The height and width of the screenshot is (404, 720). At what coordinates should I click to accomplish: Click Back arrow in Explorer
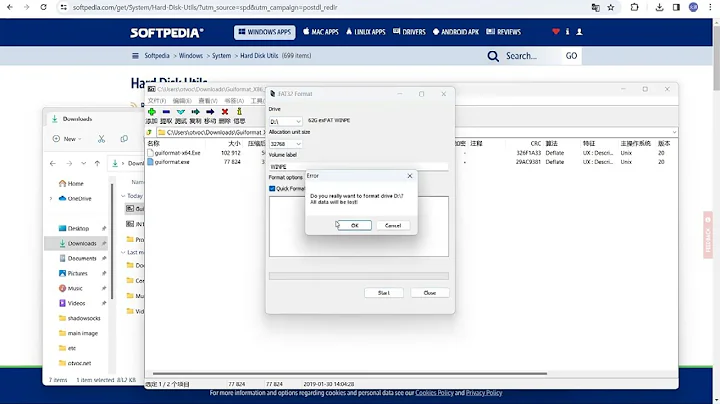click(x=53, y=163)
